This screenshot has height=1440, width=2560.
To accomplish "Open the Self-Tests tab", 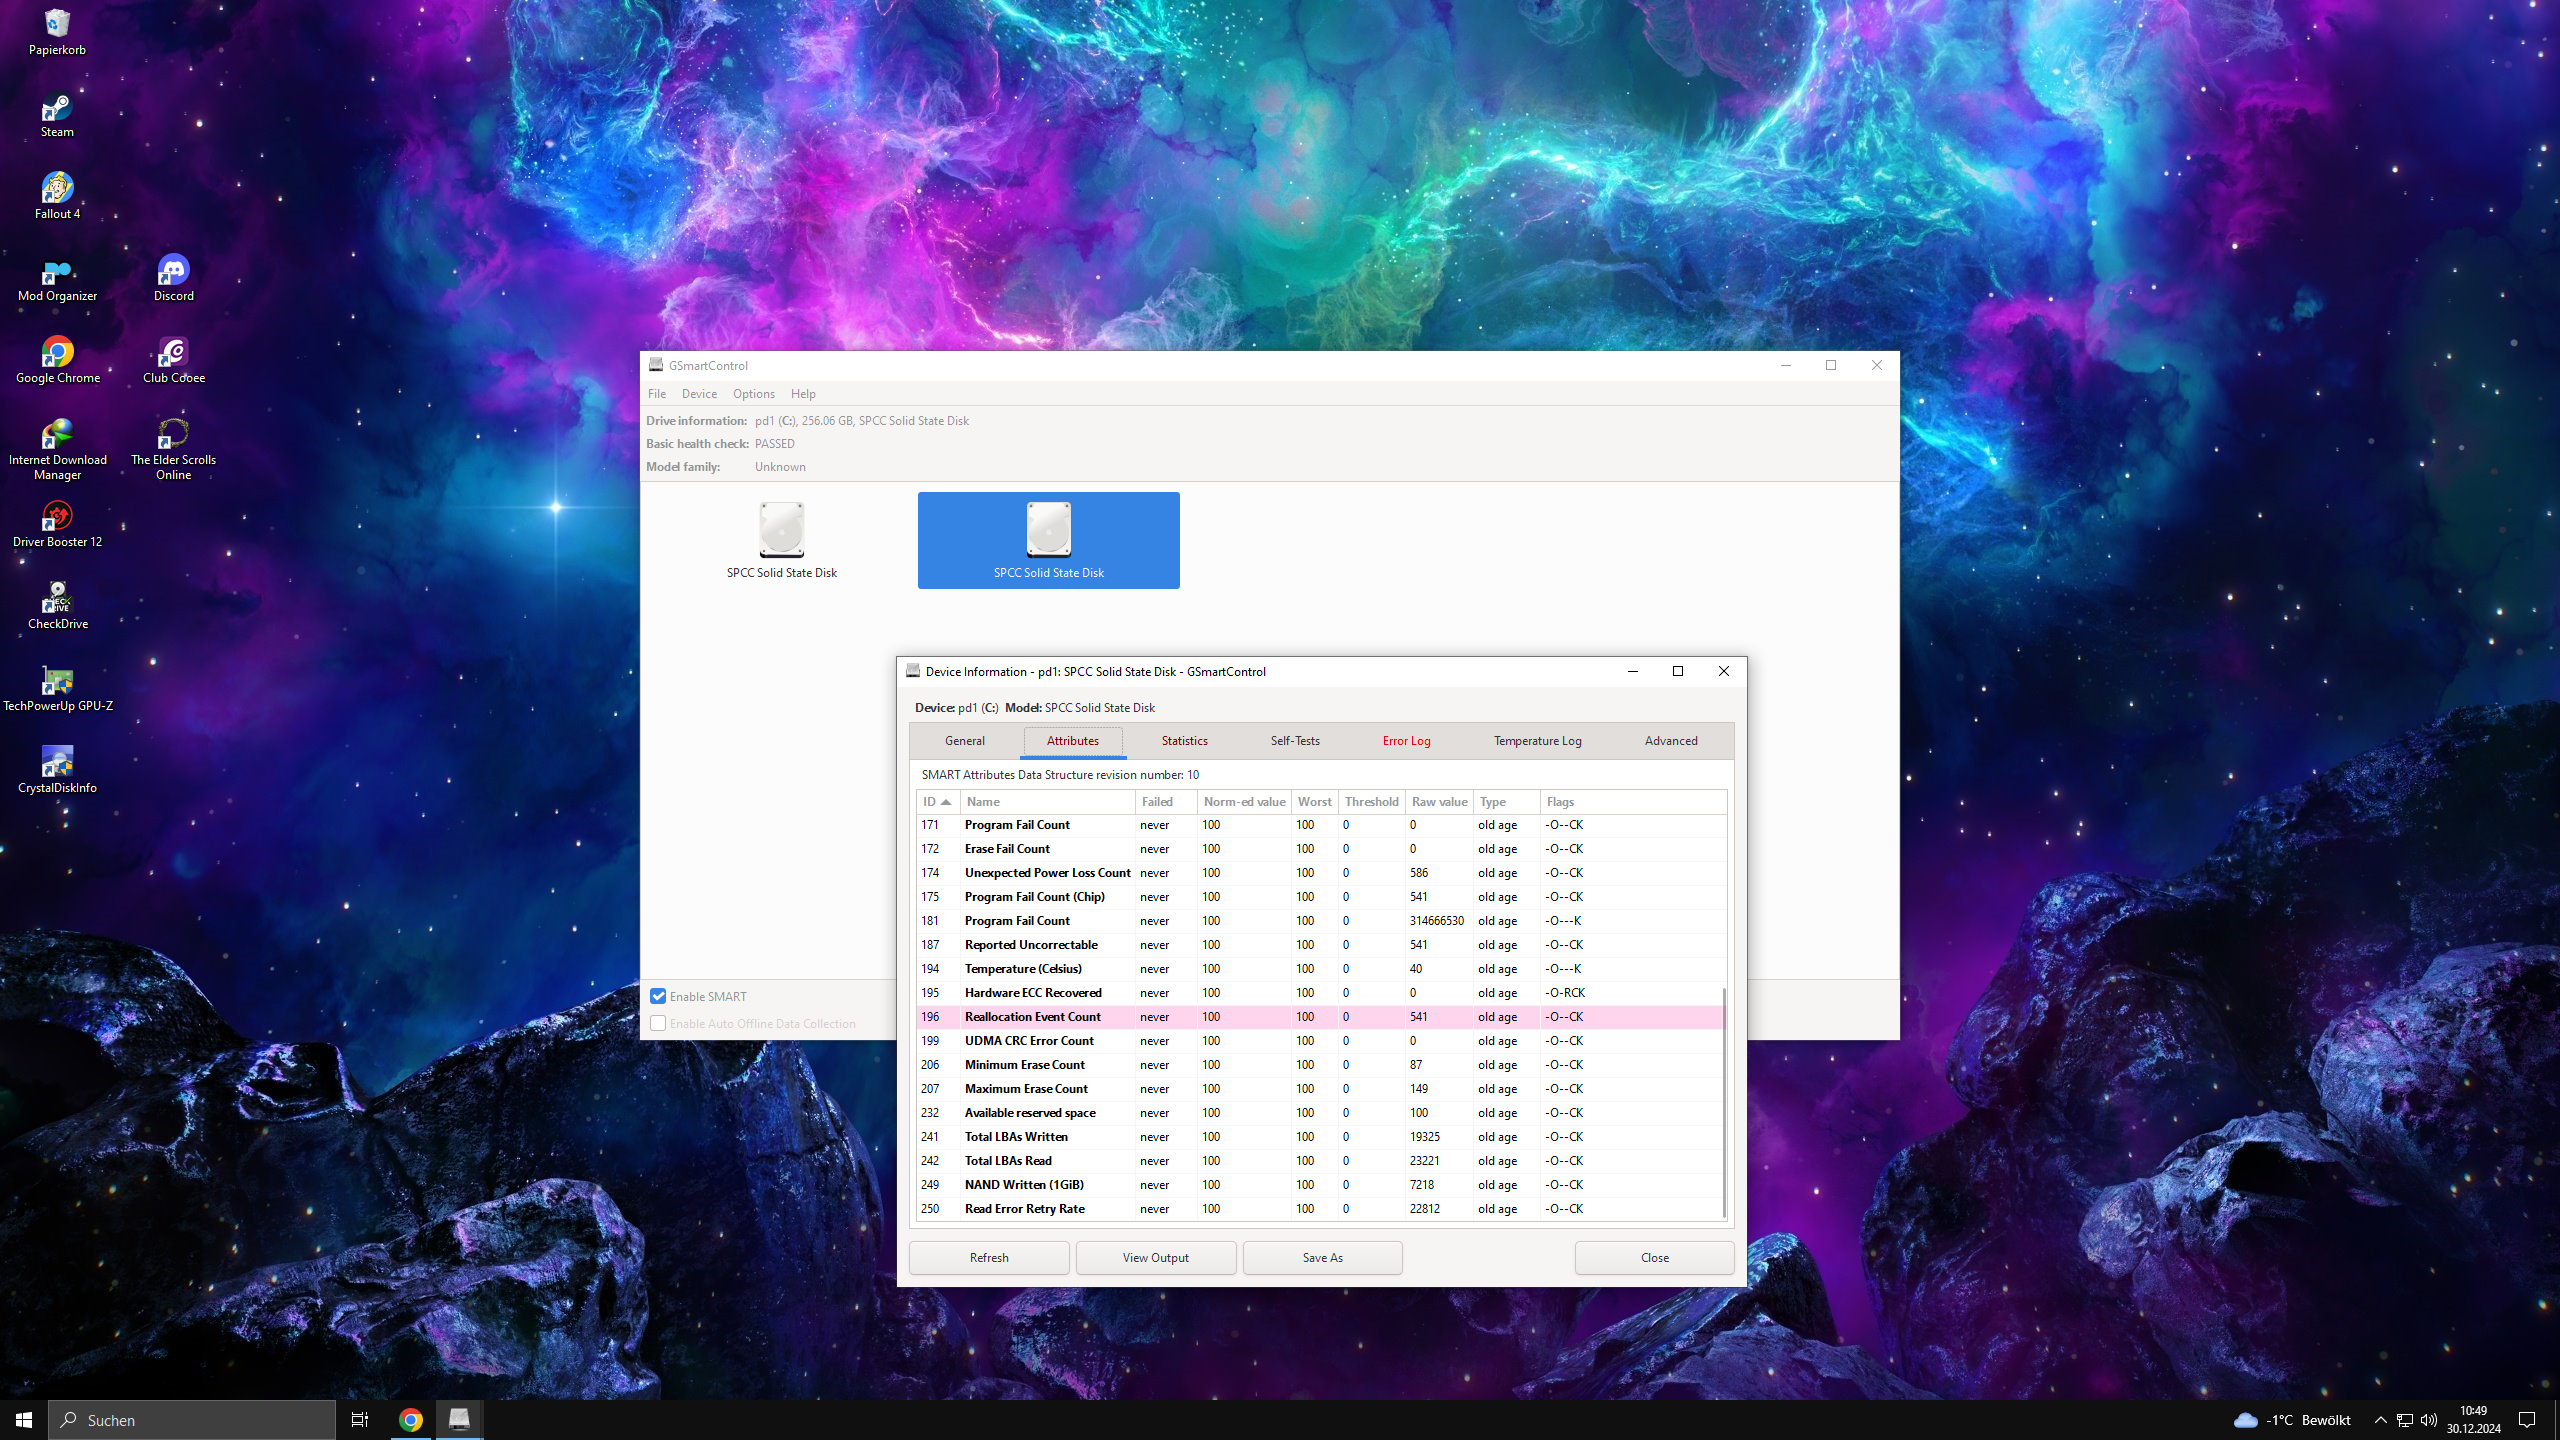I will (1295, 741).
